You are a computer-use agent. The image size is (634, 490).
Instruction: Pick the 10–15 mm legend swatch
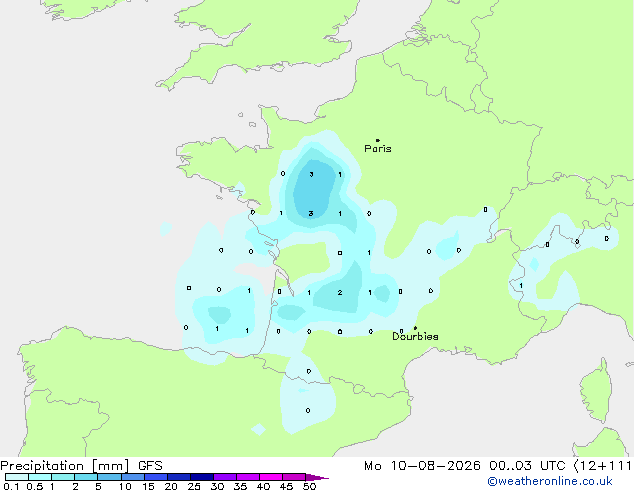[133, 477]
